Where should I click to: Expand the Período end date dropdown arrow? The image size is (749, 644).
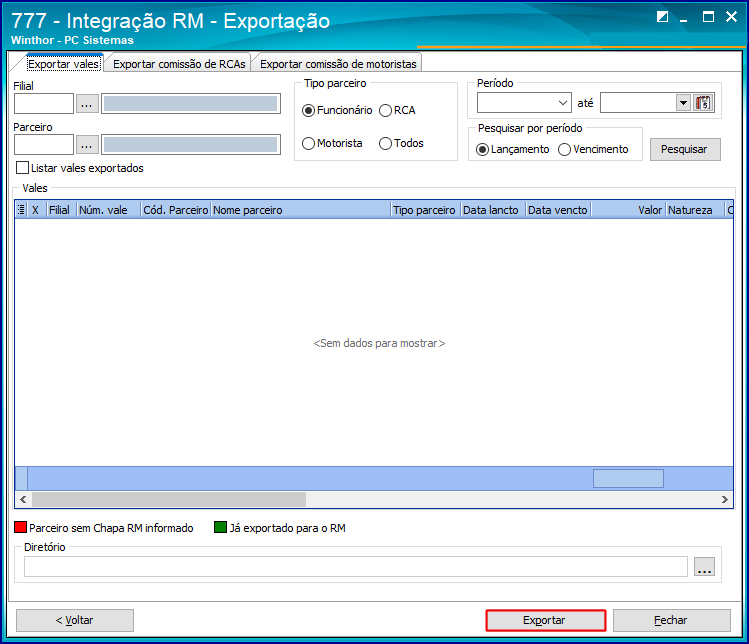pos(684,103)
